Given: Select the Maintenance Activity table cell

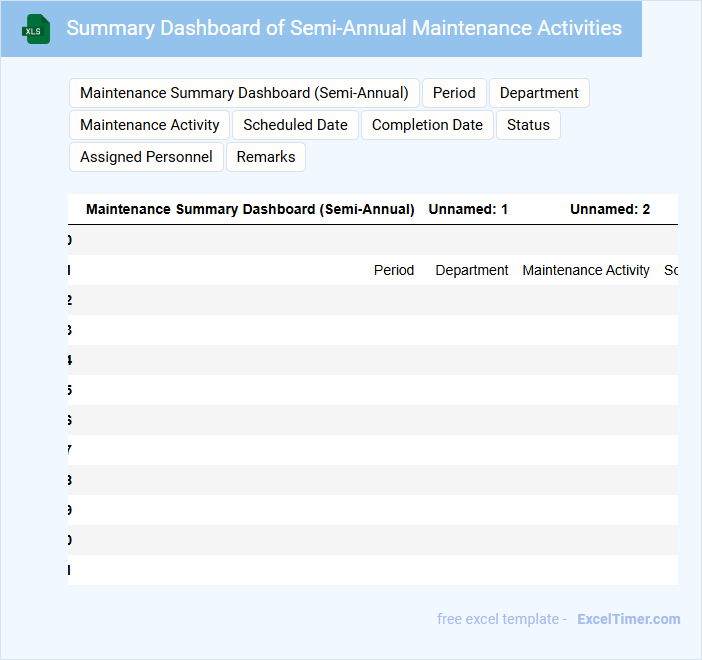Looking at the screenshot, I should [586, 270].
